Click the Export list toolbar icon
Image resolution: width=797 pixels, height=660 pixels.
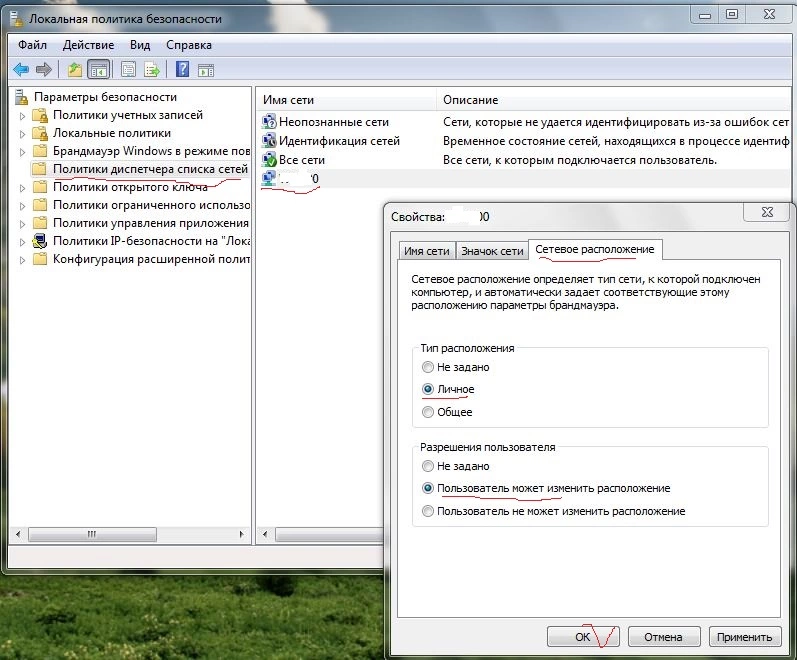152,69
